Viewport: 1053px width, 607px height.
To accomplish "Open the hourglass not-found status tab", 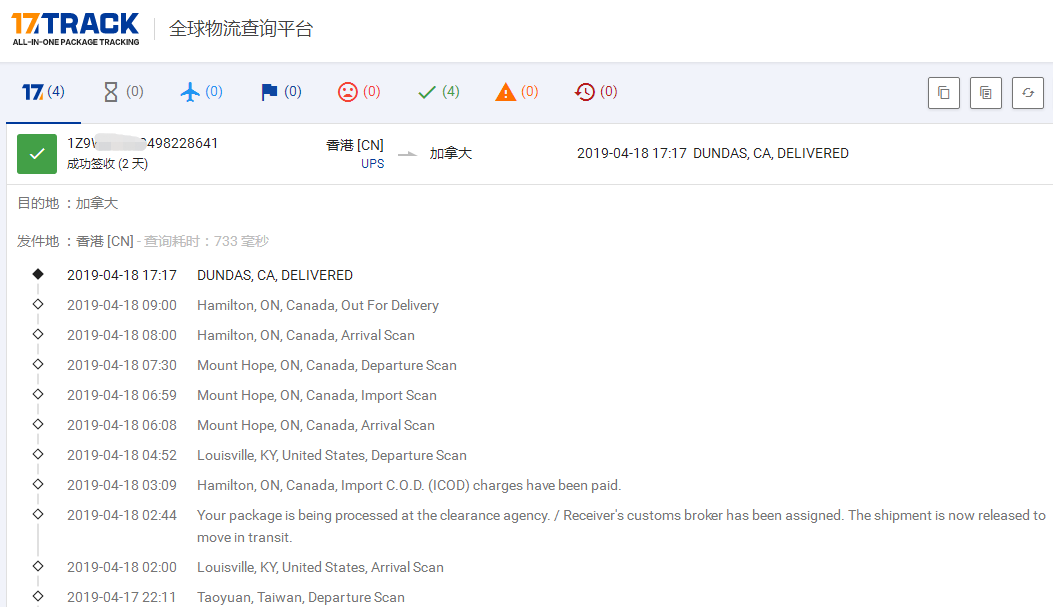I will 123,92.
